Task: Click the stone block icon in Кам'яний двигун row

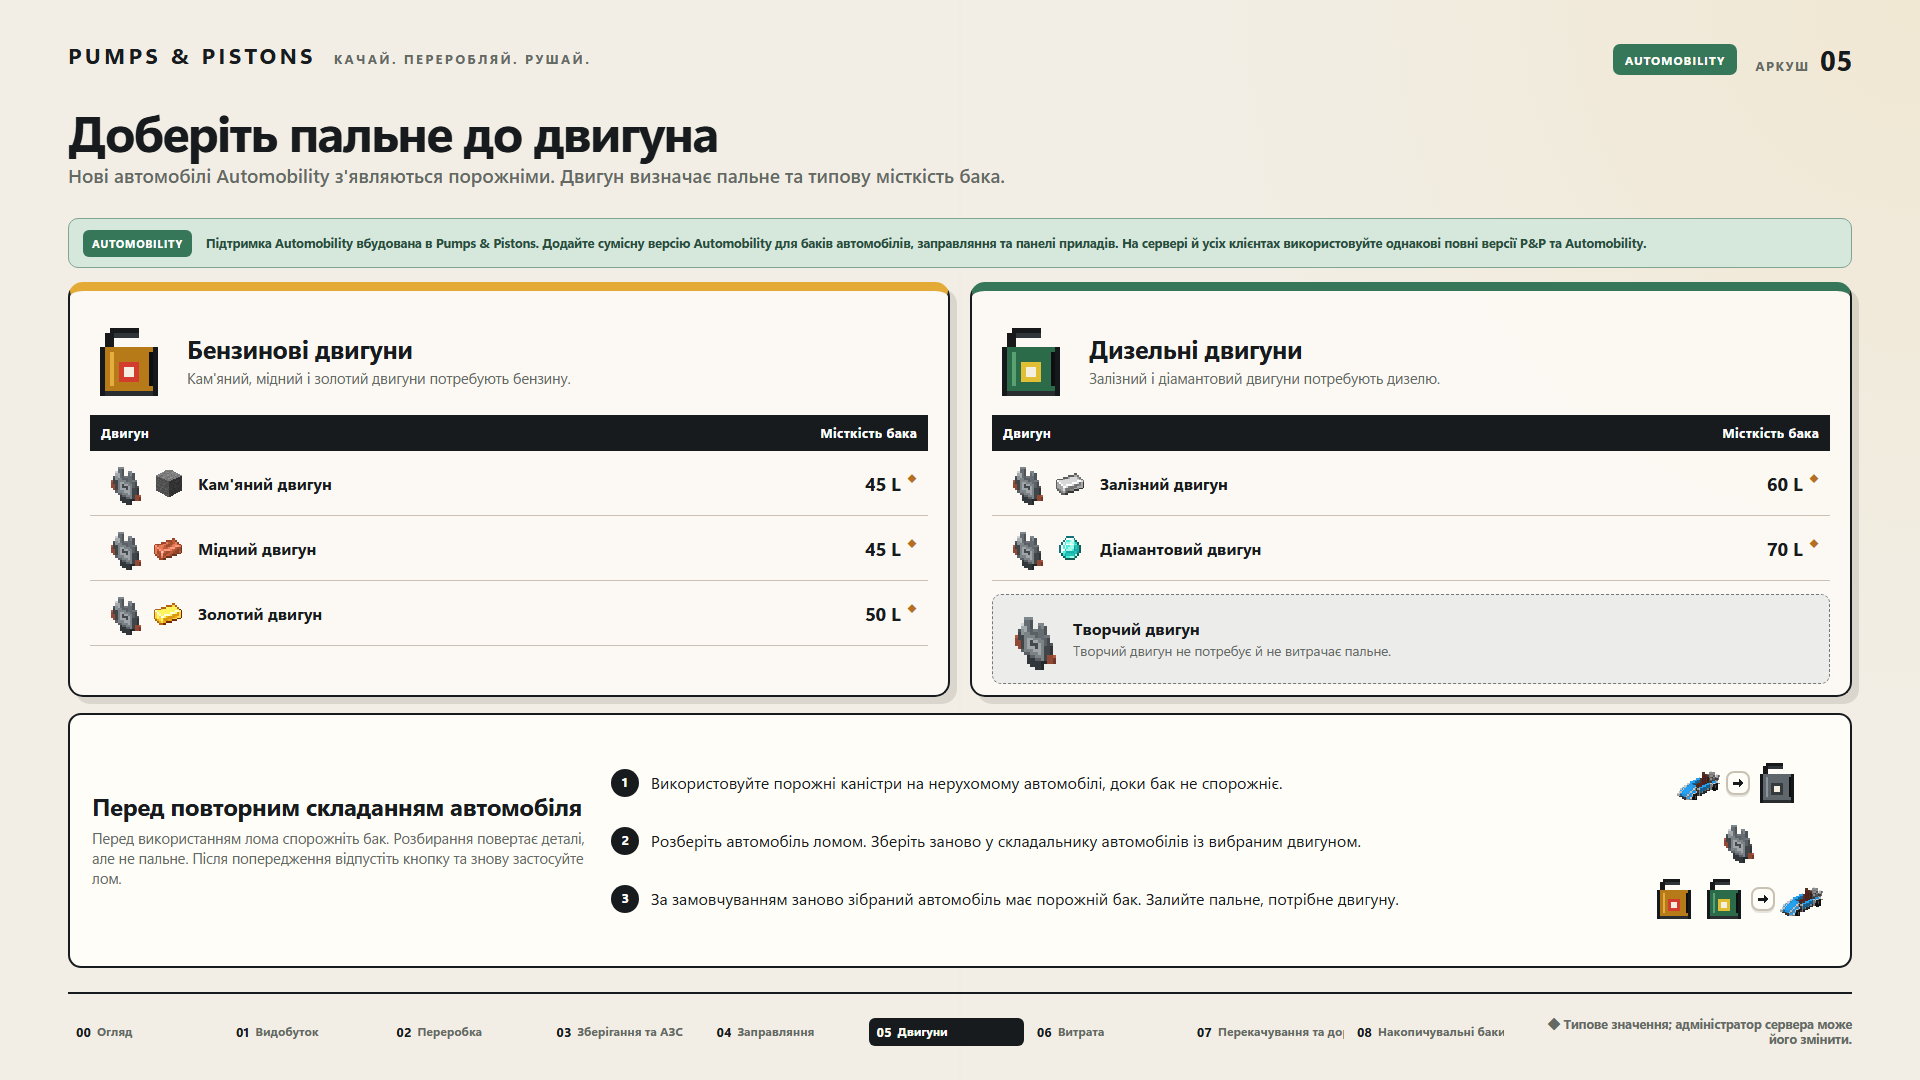Action: 169,484
